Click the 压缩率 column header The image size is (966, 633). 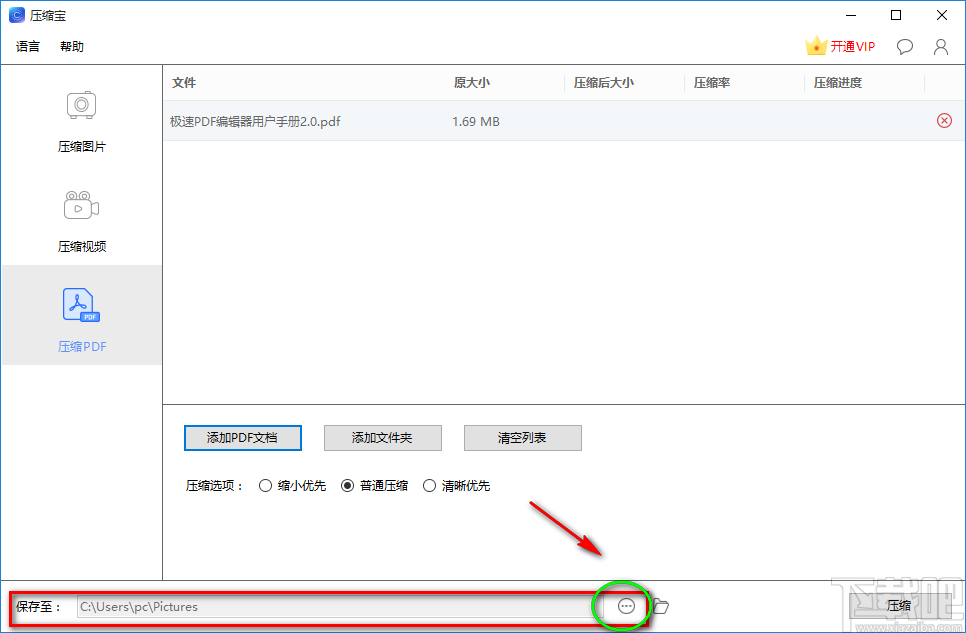pyautogui.click(x=712, y=83)
